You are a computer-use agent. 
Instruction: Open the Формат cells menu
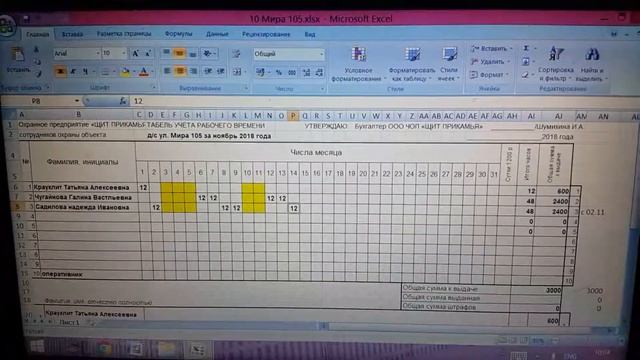489,75
